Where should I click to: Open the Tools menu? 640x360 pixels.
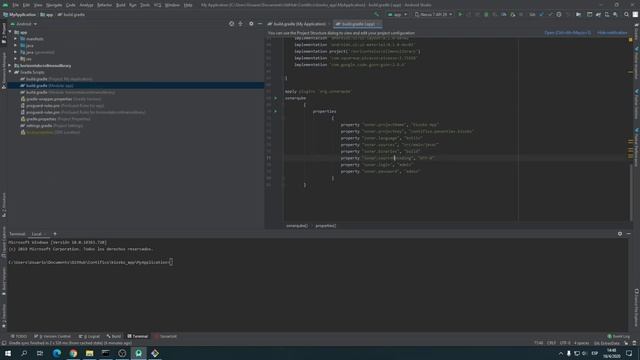click(x=145, y=5)
